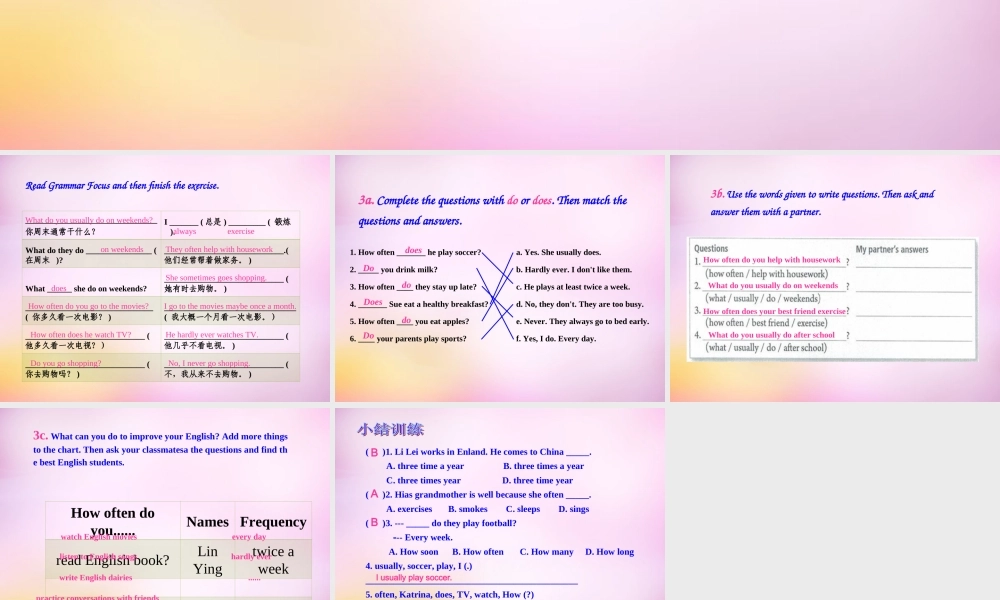Select 'How often does your best friend exercise'
Viewport: 1000px width, 600px height.
coord(774,311)
